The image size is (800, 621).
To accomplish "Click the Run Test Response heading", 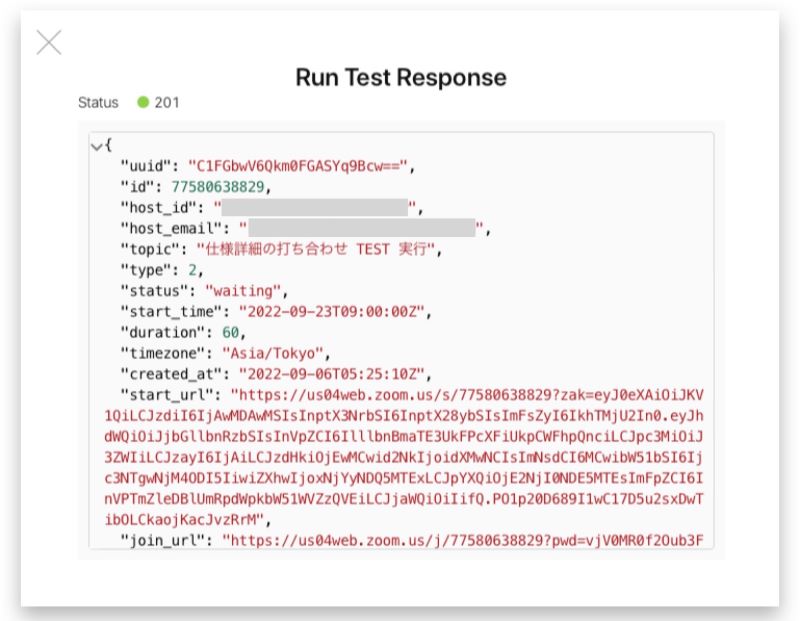I will click(401, 78).
